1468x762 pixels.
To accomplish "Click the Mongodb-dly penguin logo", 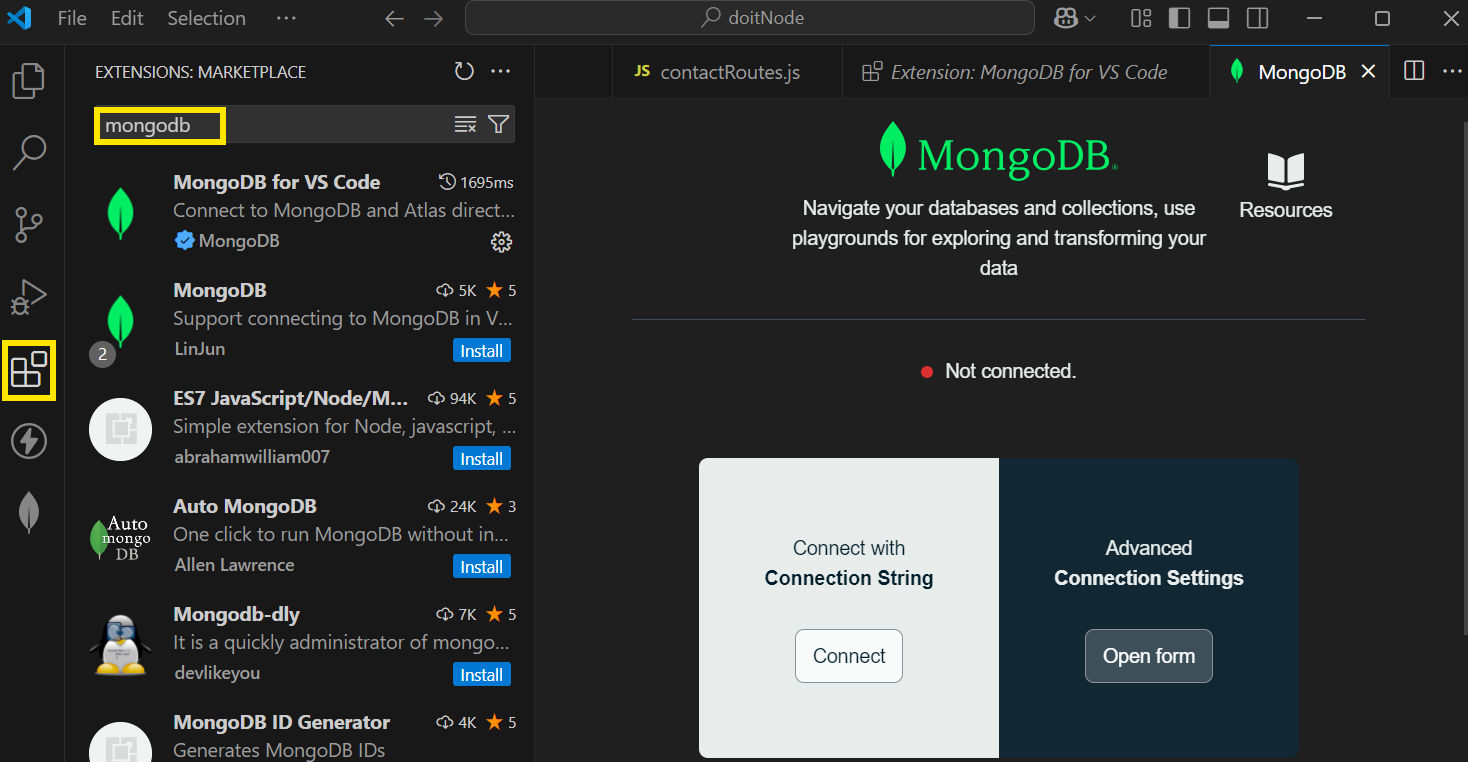I will [x=121, y=645].
